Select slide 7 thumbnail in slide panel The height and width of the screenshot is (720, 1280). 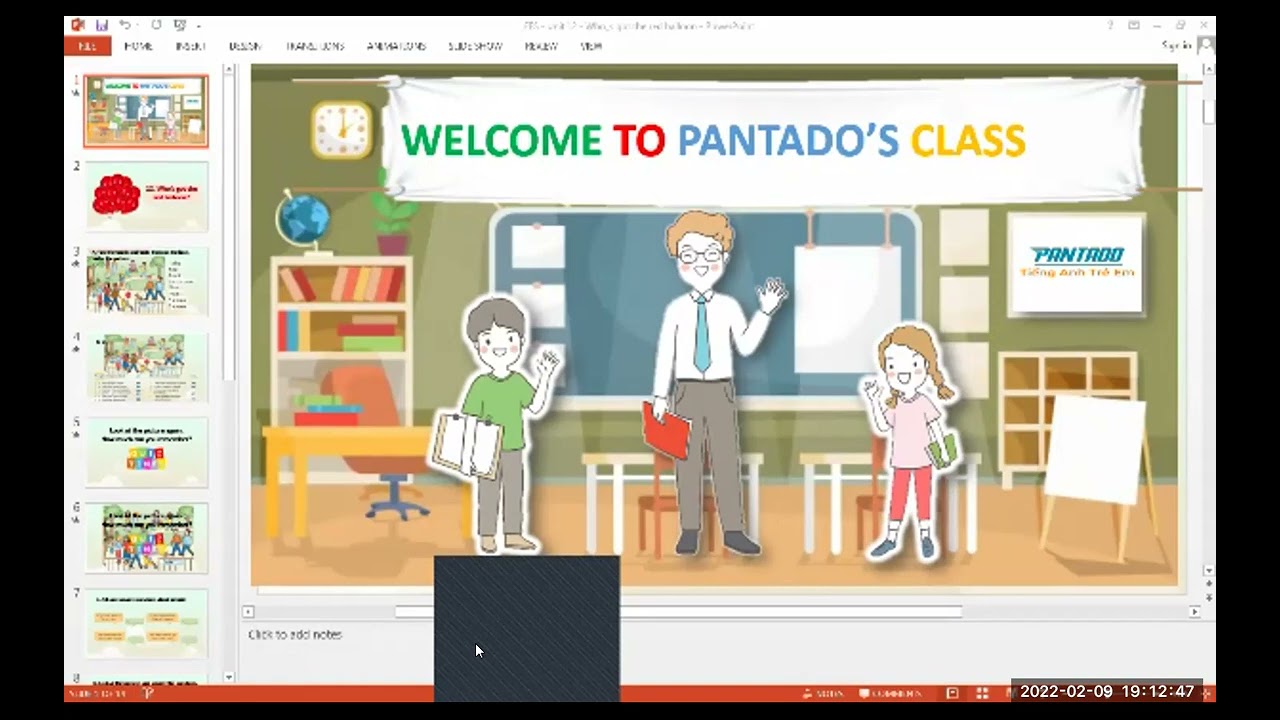coord(146,623)
